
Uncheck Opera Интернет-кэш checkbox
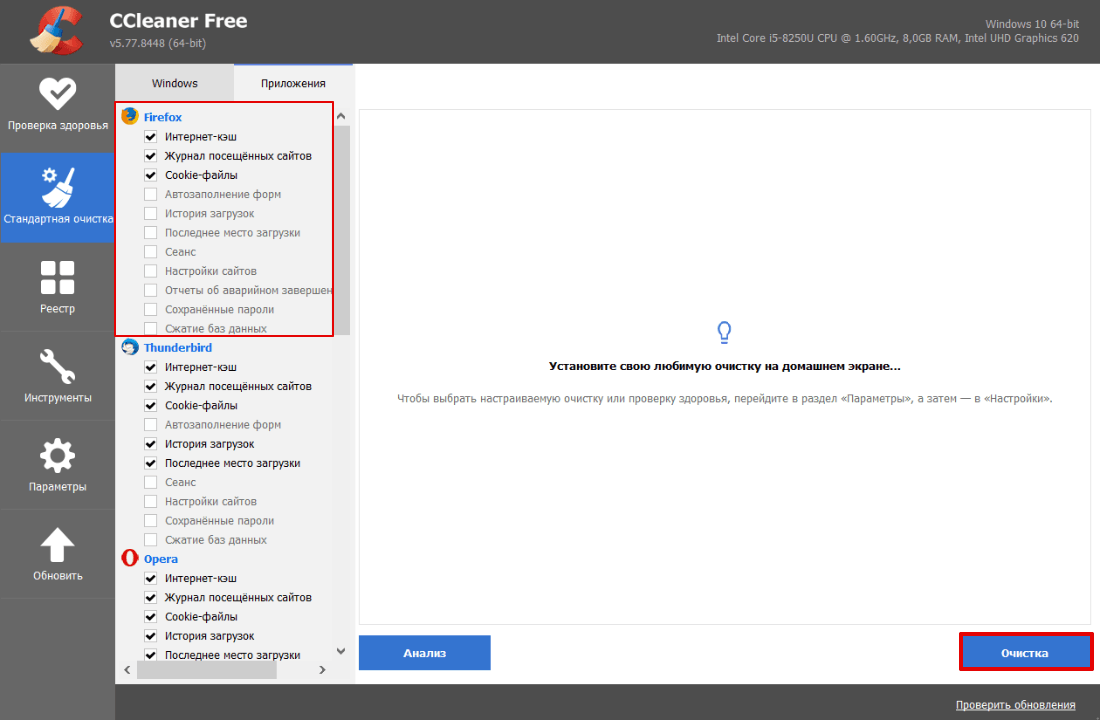[x=150, y=578]
